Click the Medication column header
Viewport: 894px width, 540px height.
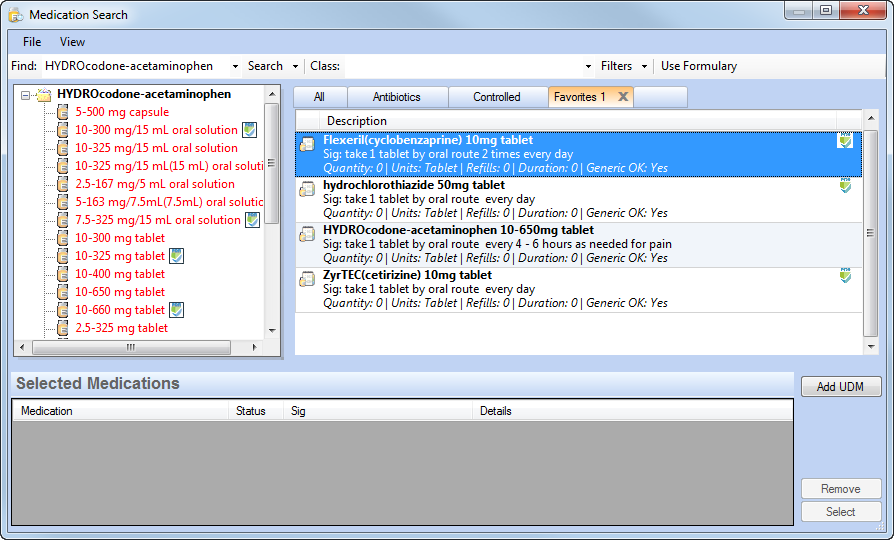click(120, 411)
